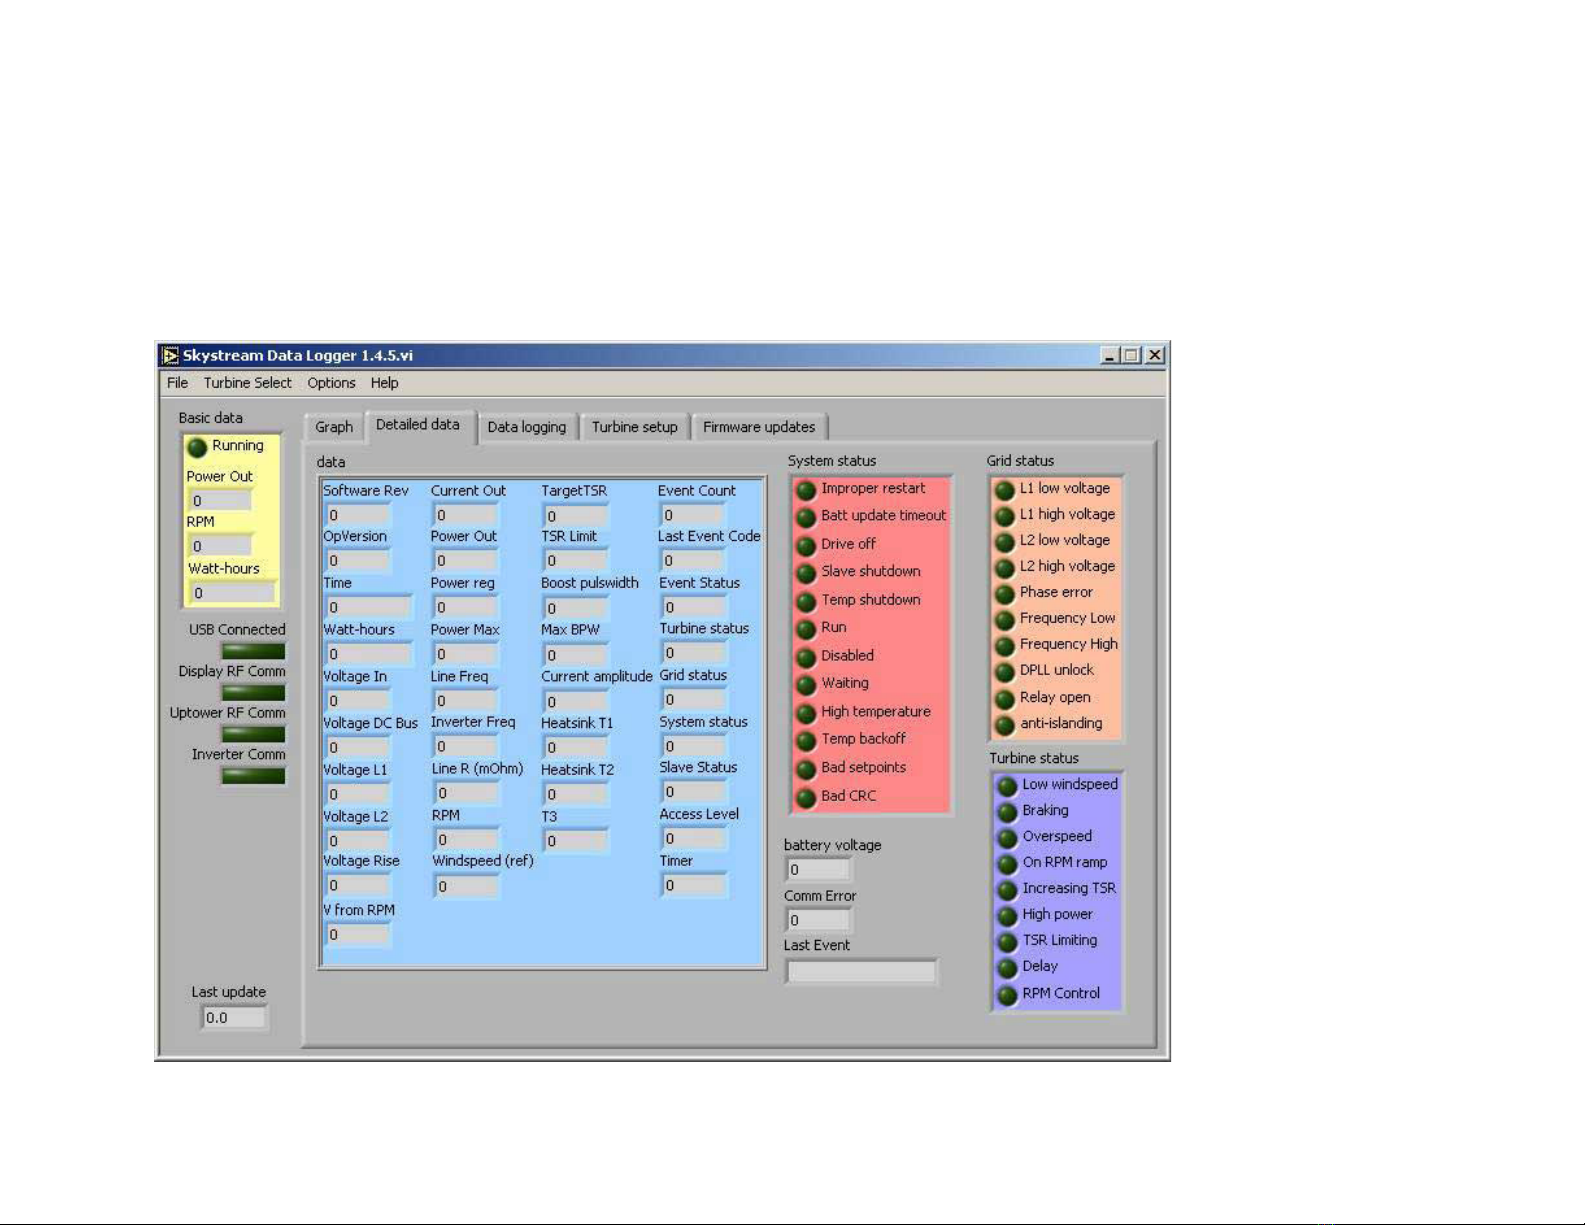The image size is (1585, 1225).
Task: Click the DPLL unlock LED
Action: tap(1004, 672)
